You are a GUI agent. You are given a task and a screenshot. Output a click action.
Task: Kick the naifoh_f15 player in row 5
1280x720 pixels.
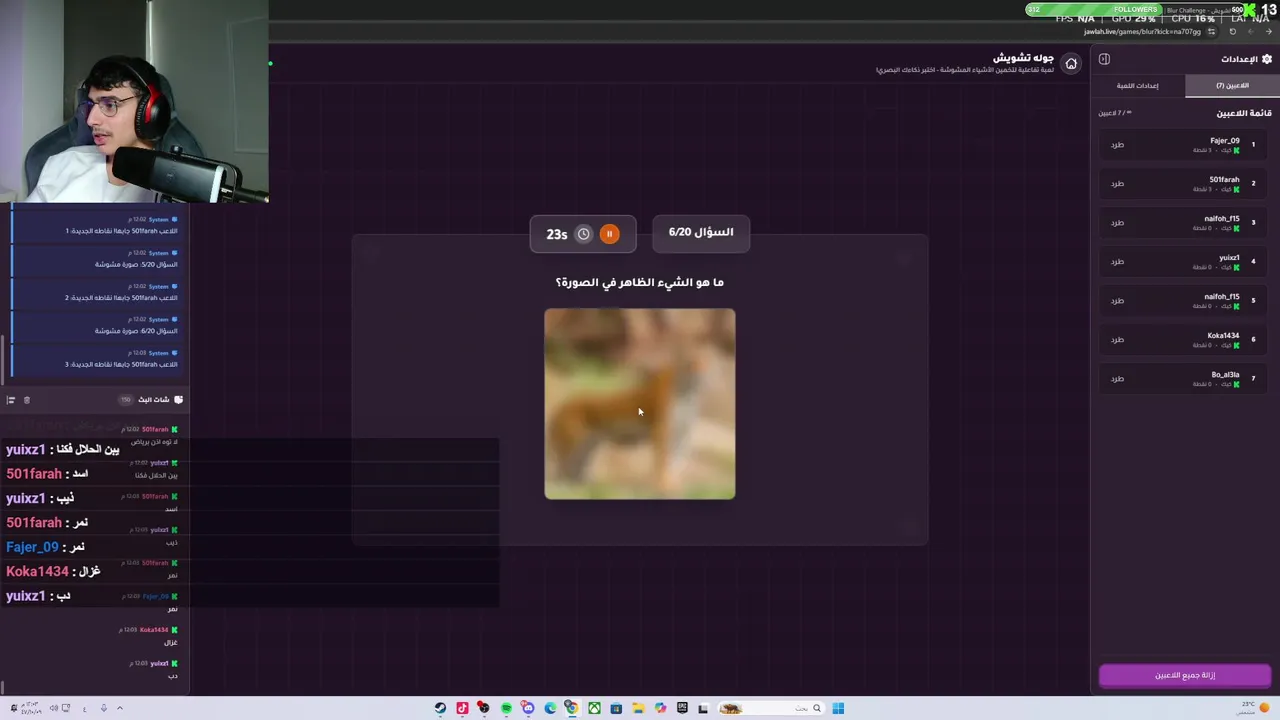(x=1117, y=301)
